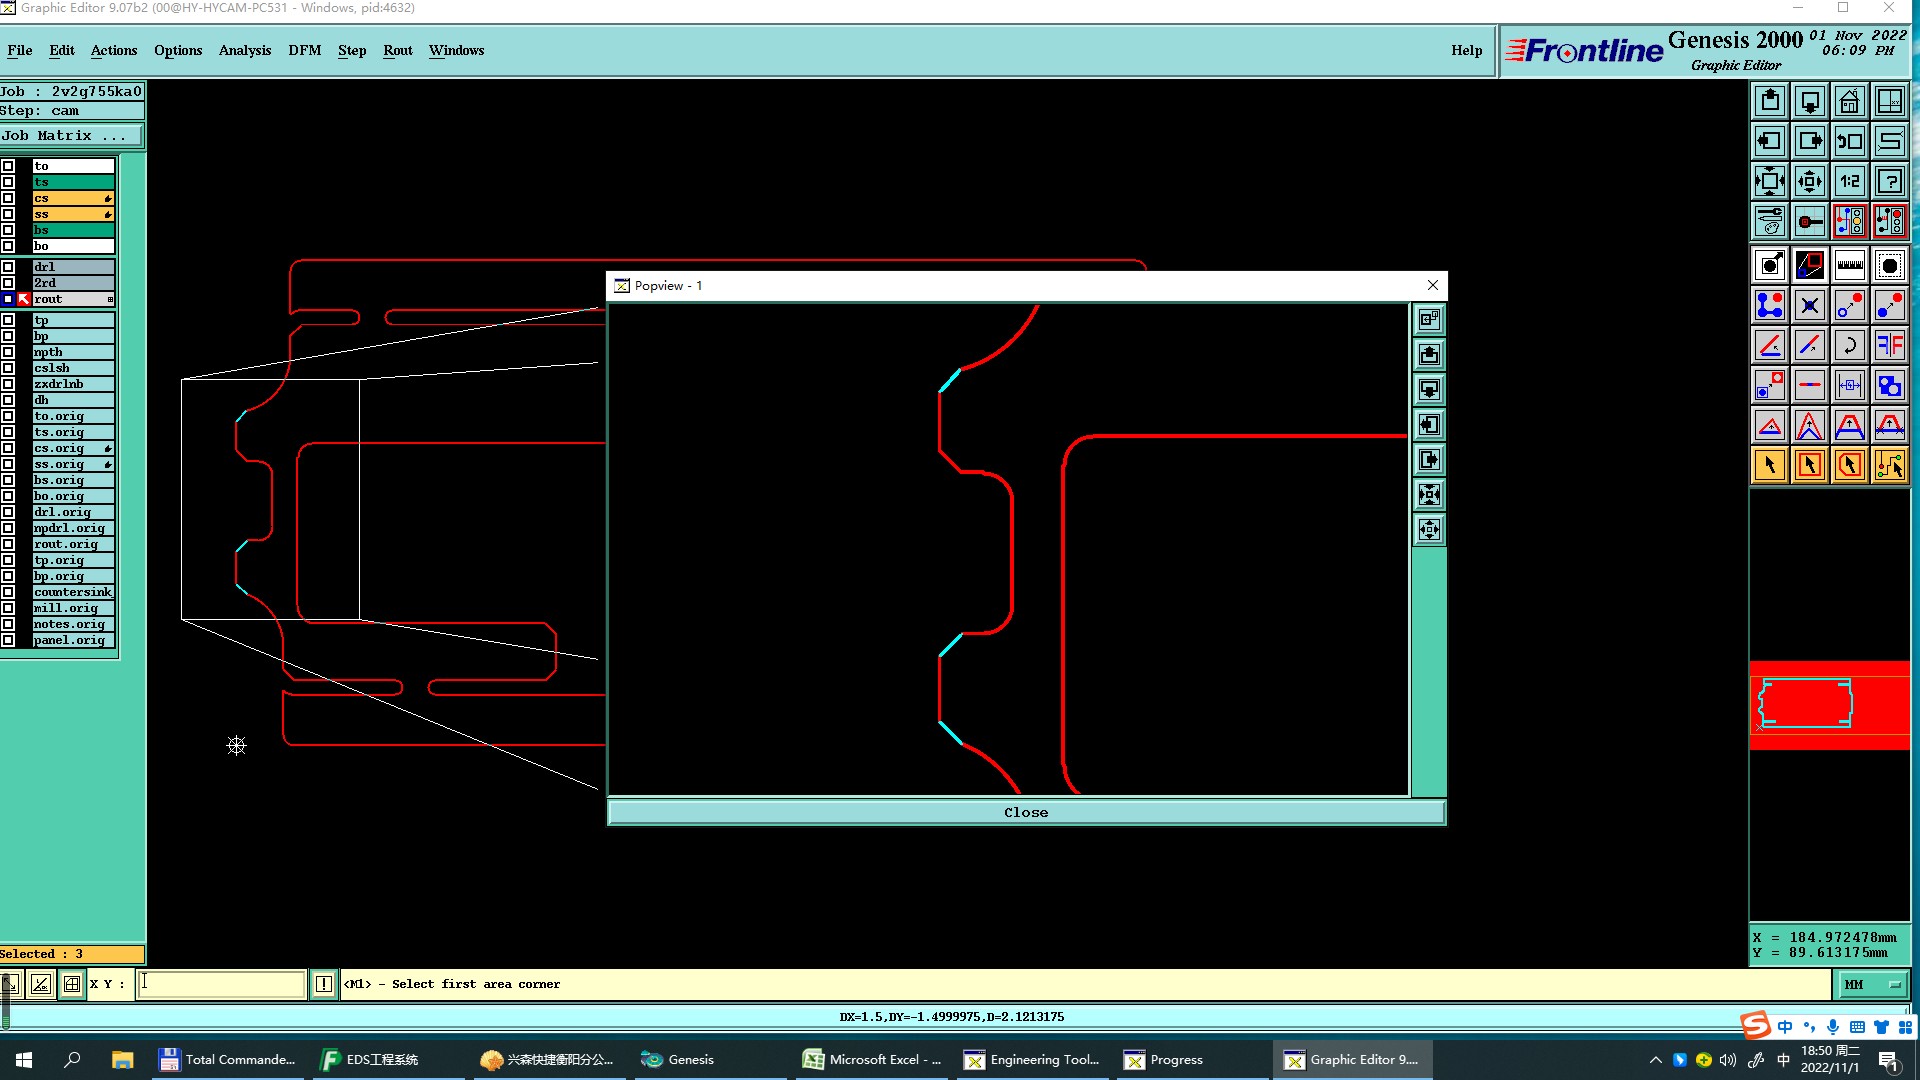
Task: Click the red board overview thumbnail
Action: pyautogui.click(x=1828, y=705)
